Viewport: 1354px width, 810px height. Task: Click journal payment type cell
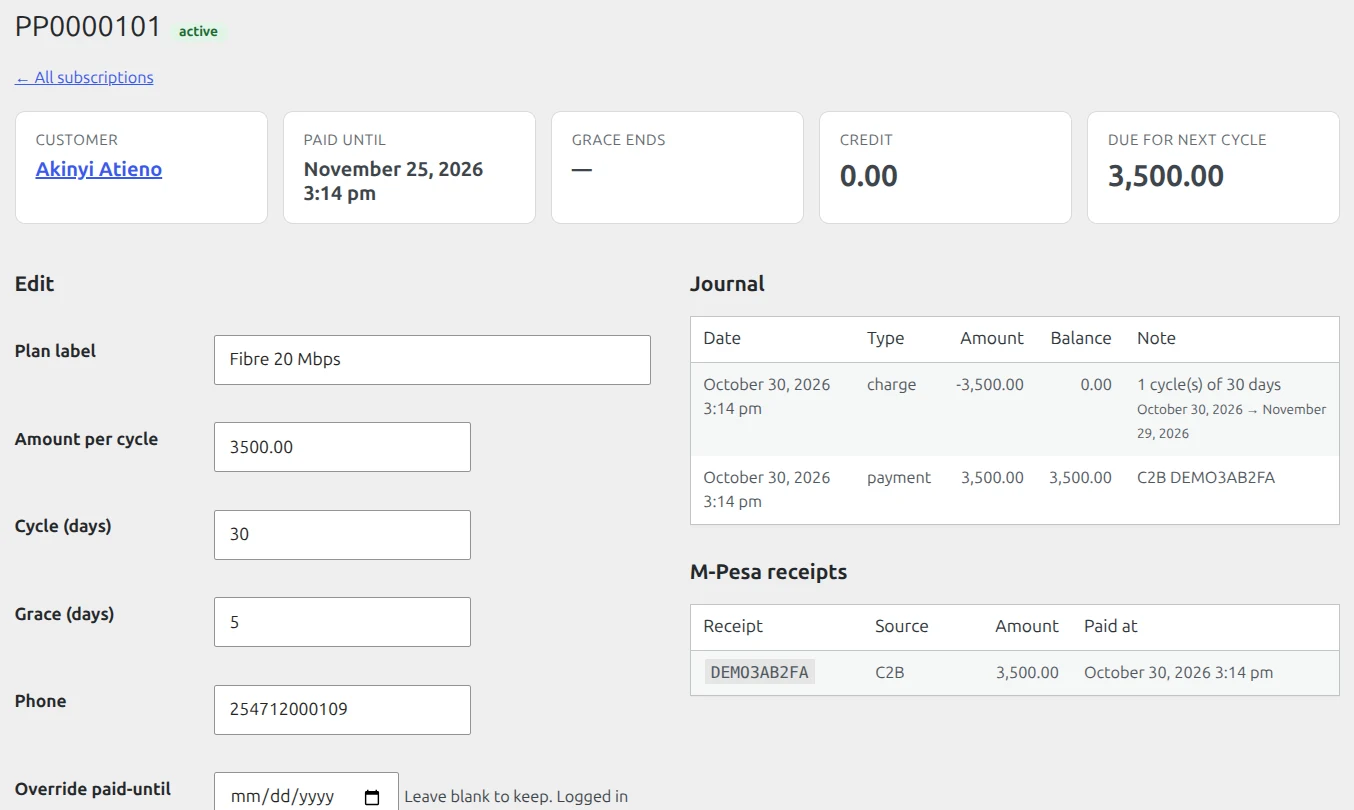coord(899,477)
